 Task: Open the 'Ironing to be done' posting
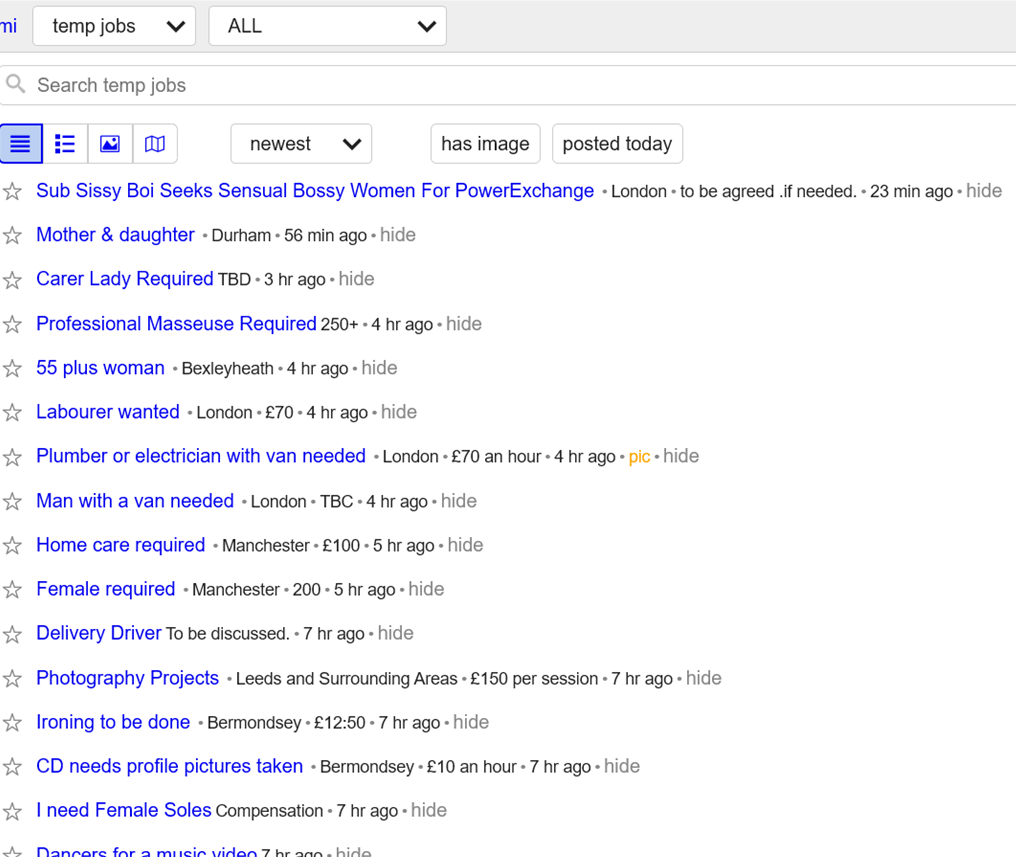tap(113, 722)
